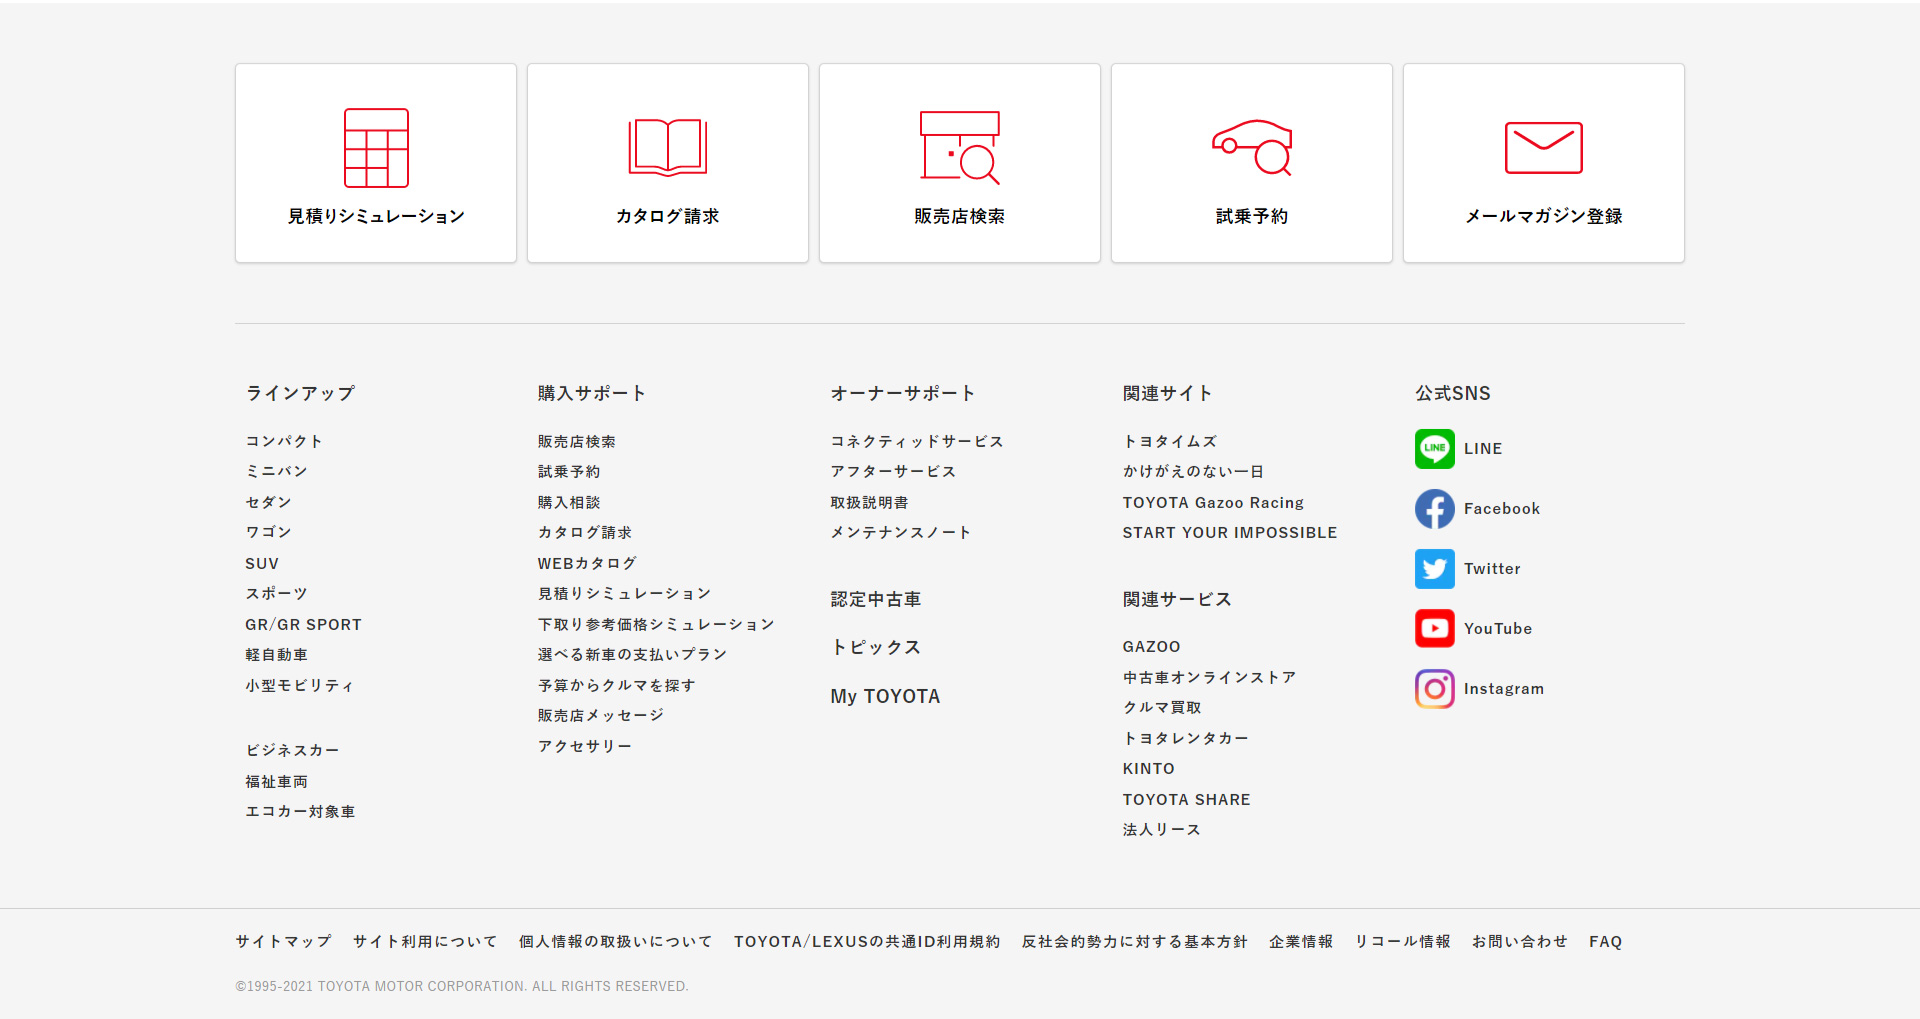Click 販売店検索 under 購入サポート

point(577,441)
